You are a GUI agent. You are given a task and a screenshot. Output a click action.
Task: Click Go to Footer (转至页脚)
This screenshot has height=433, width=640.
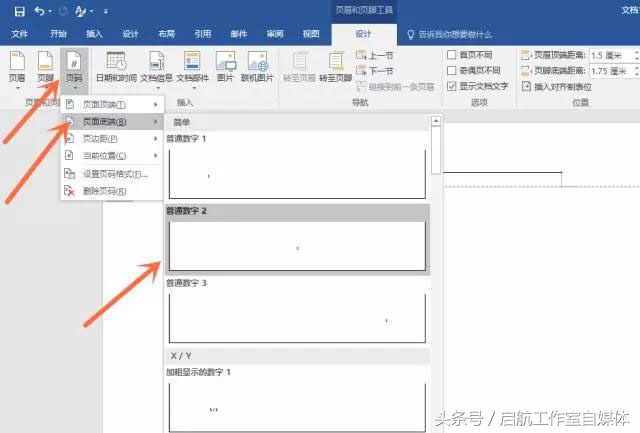pos(336,67)
